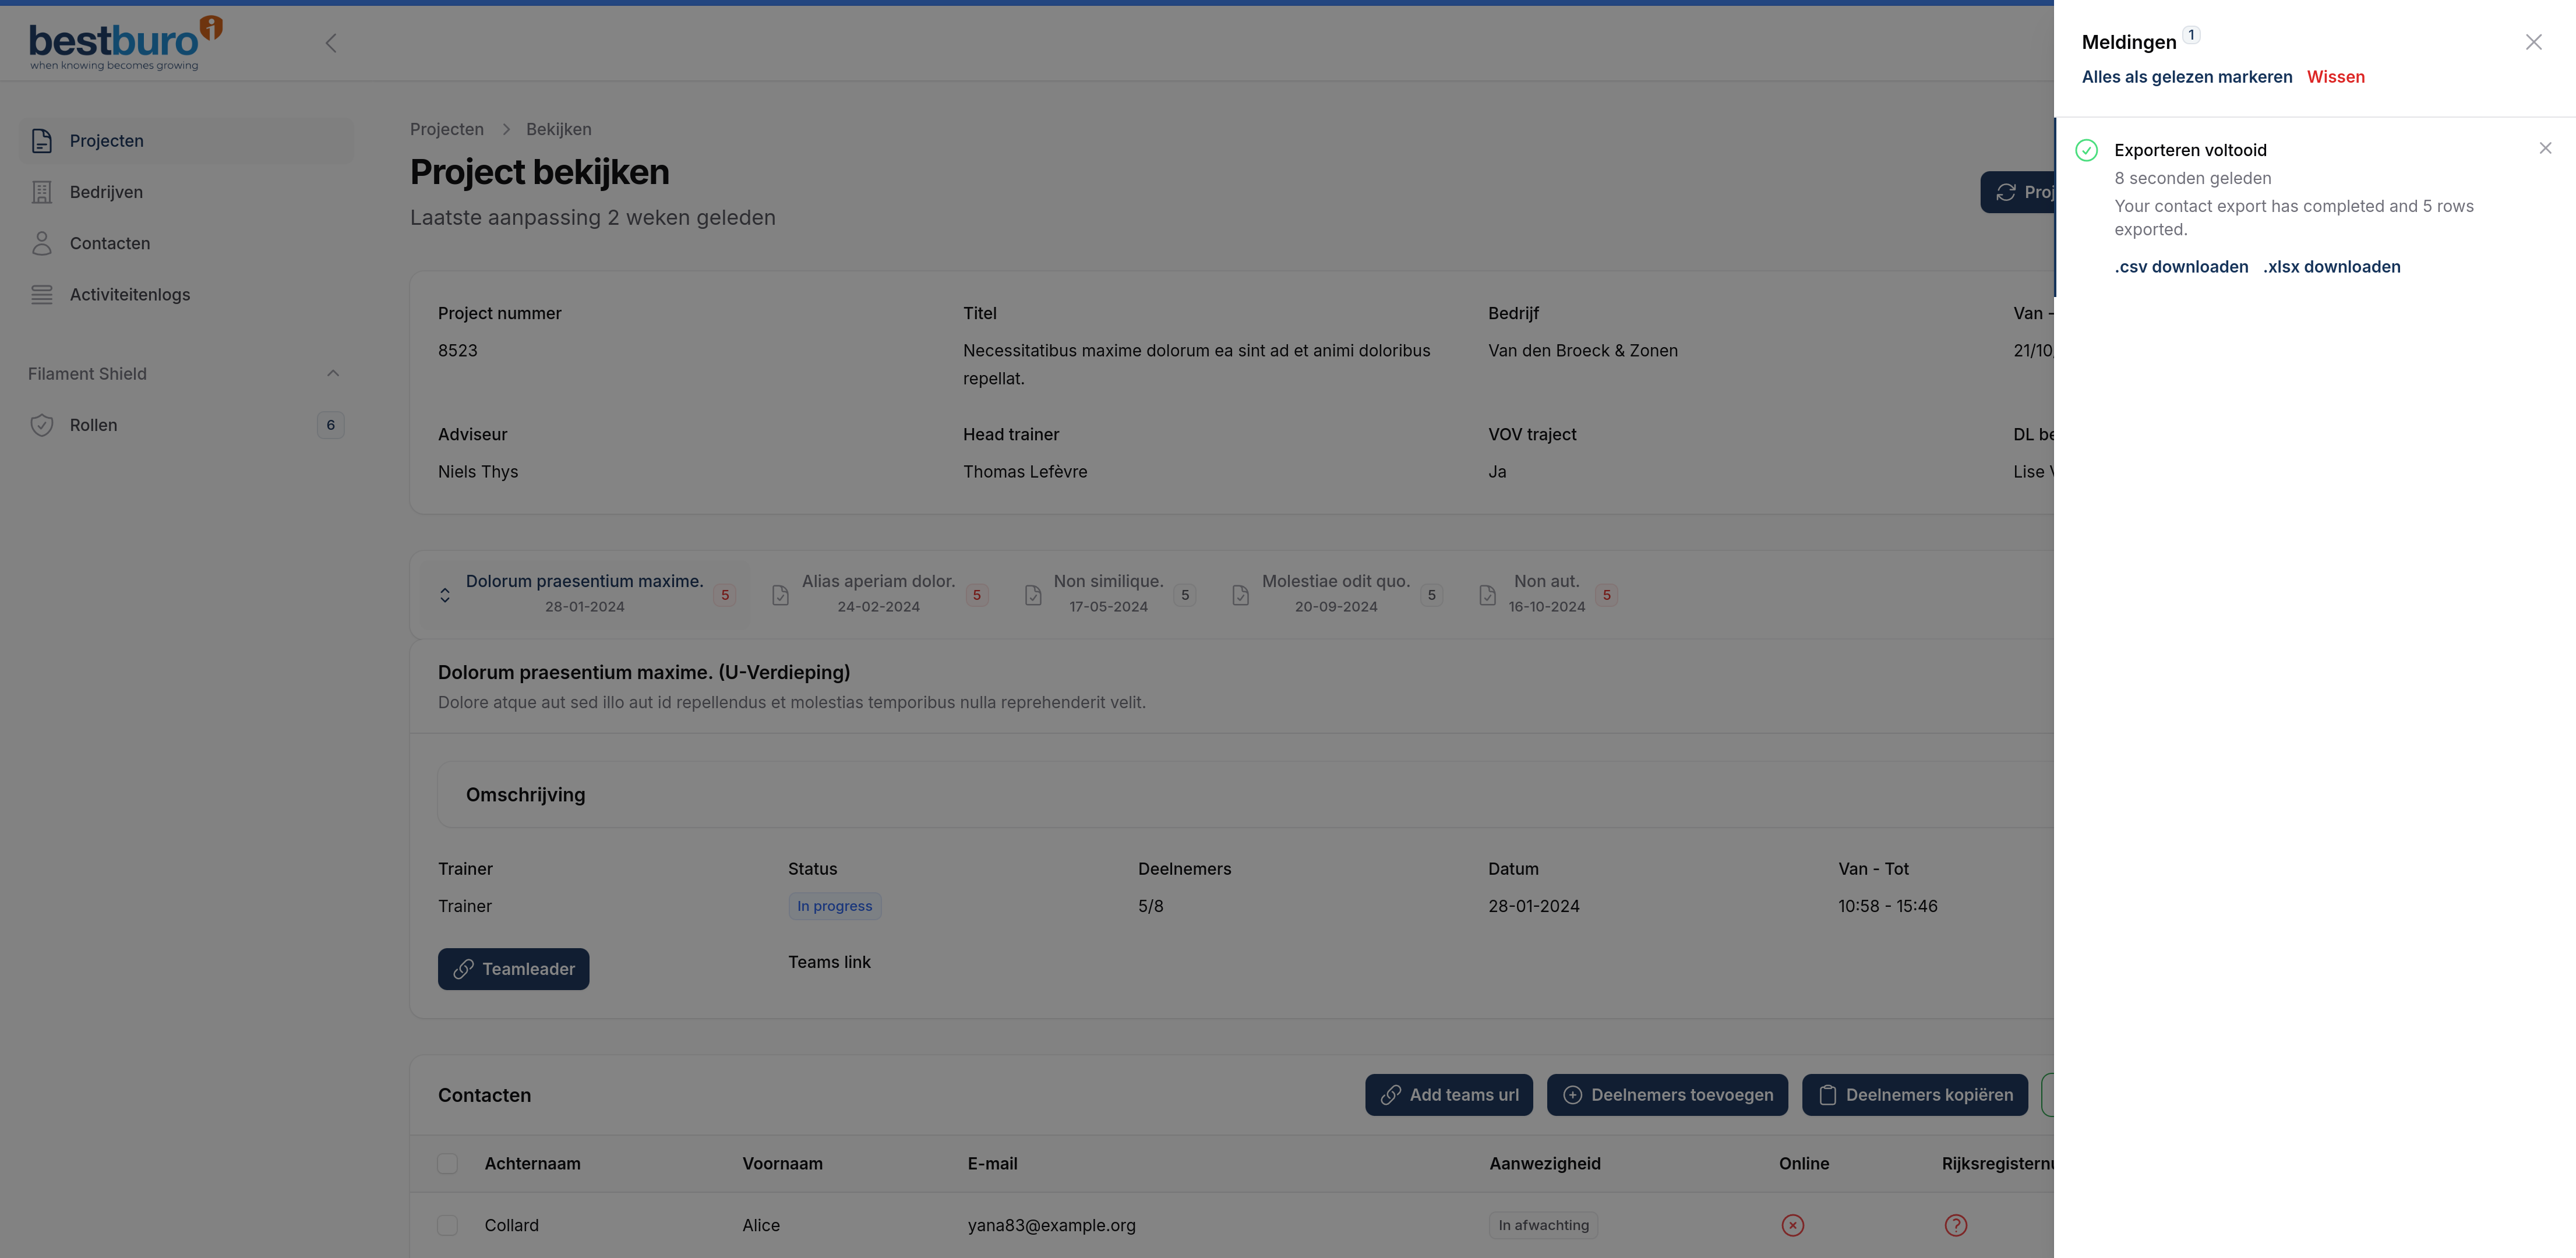Click Alles als gelezen markeren link
The height and width of the screenshot is (1258, 2576).
[2186, 77]
